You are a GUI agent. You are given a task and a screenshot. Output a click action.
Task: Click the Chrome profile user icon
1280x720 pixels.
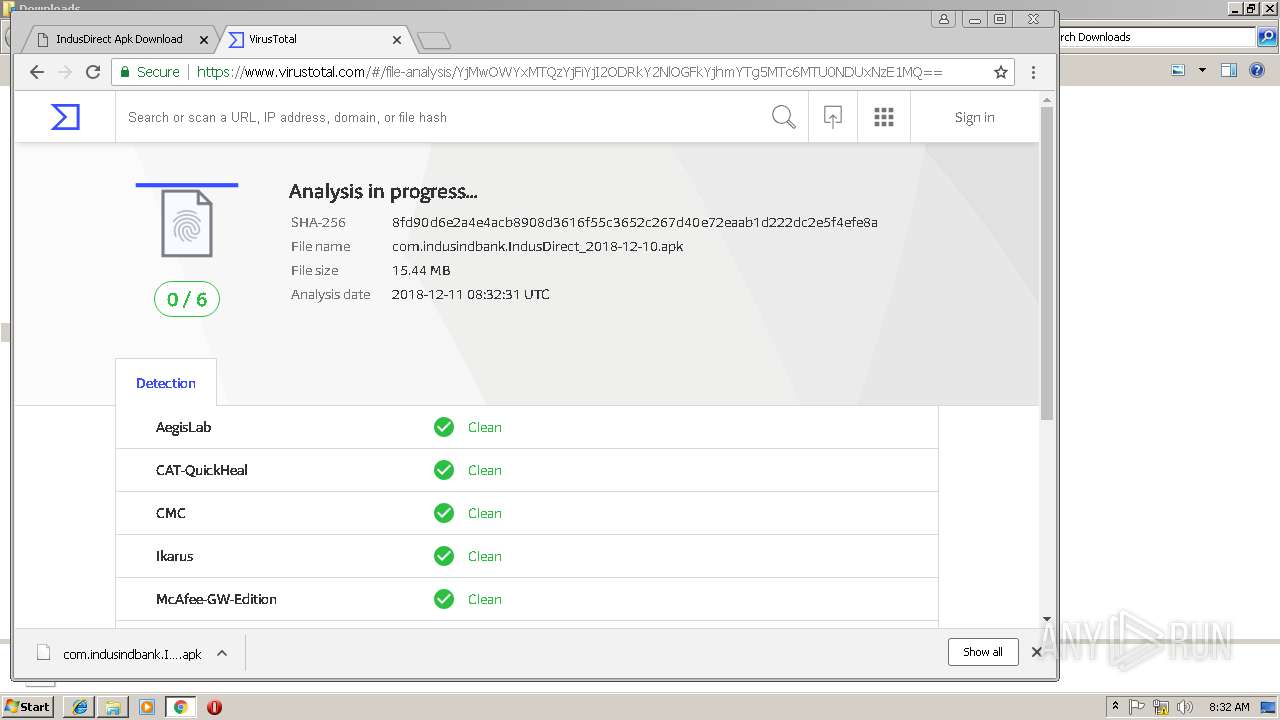tap(944, 19)
